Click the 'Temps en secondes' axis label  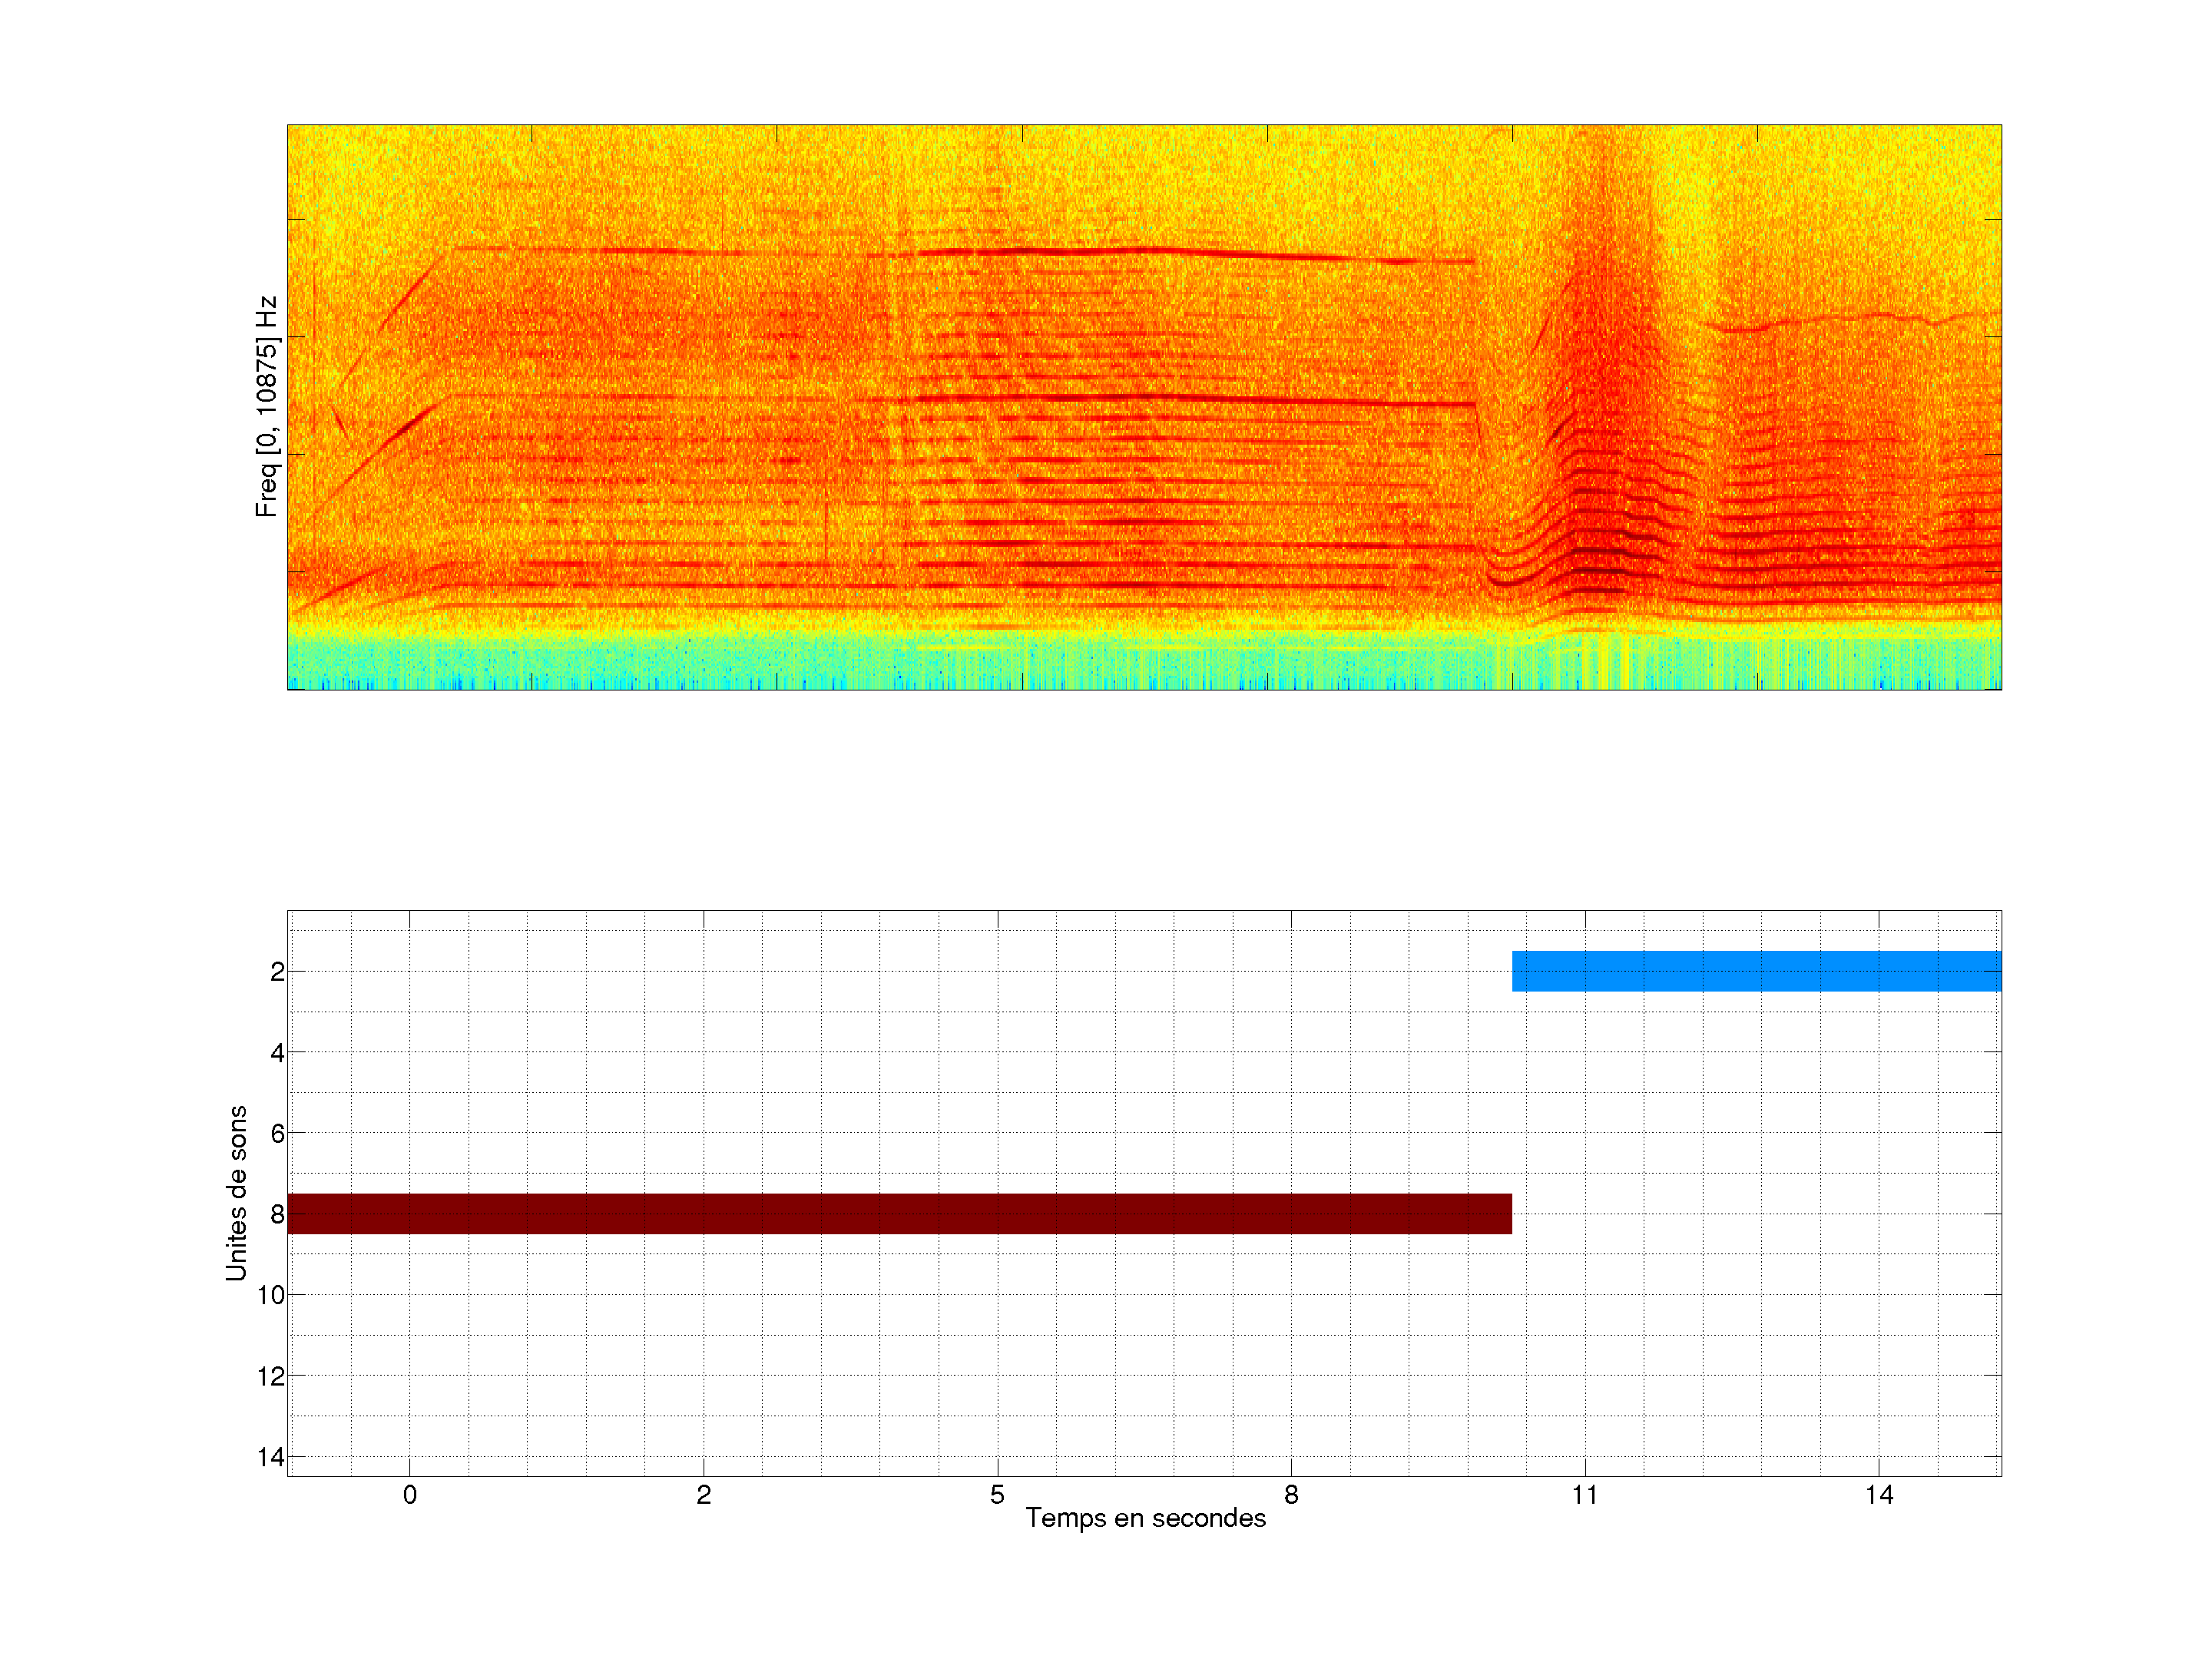click(1145, 1518)
